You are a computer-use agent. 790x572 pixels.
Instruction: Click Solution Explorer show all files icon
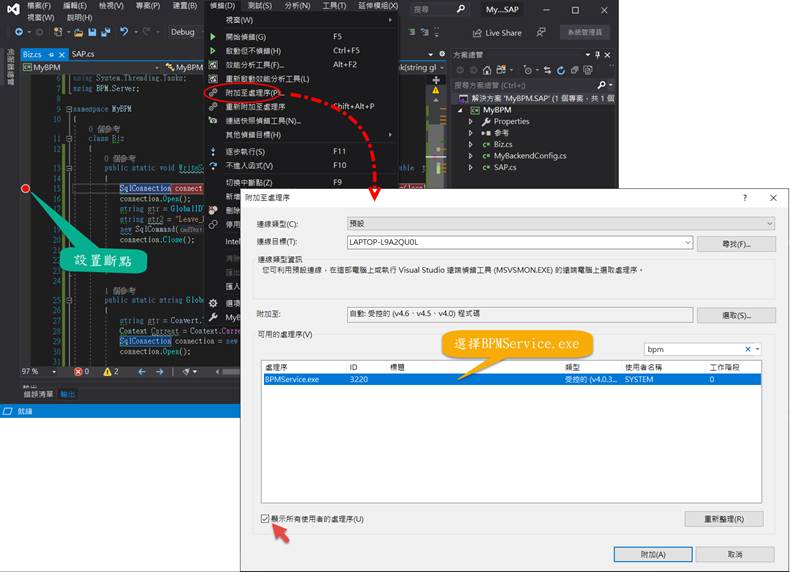[x=587, y=70]
